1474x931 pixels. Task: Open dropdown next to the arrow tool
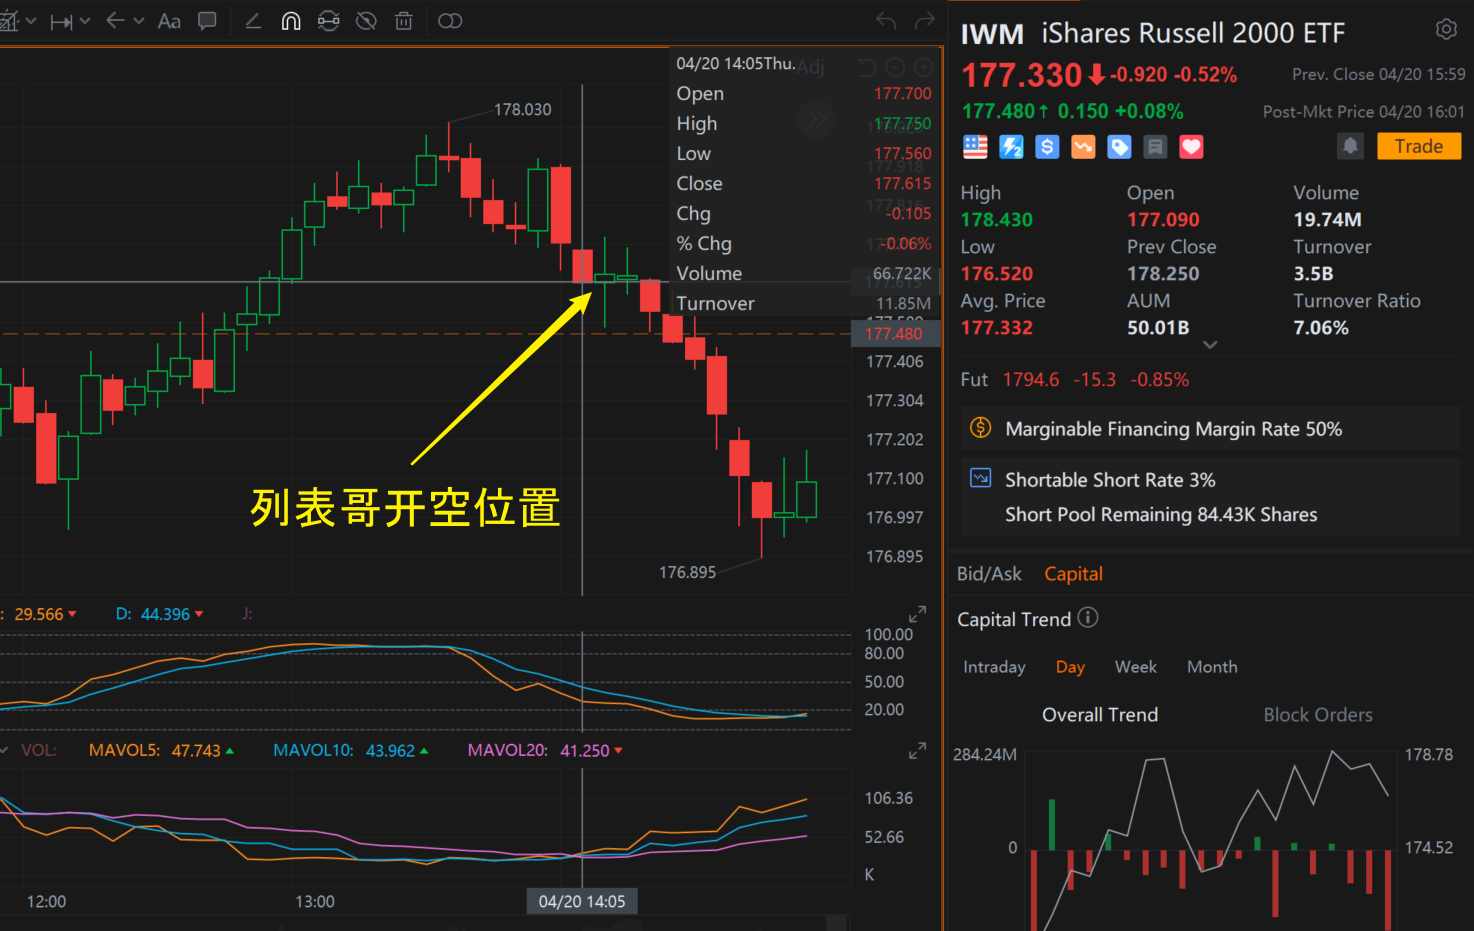tap(139, 21)
